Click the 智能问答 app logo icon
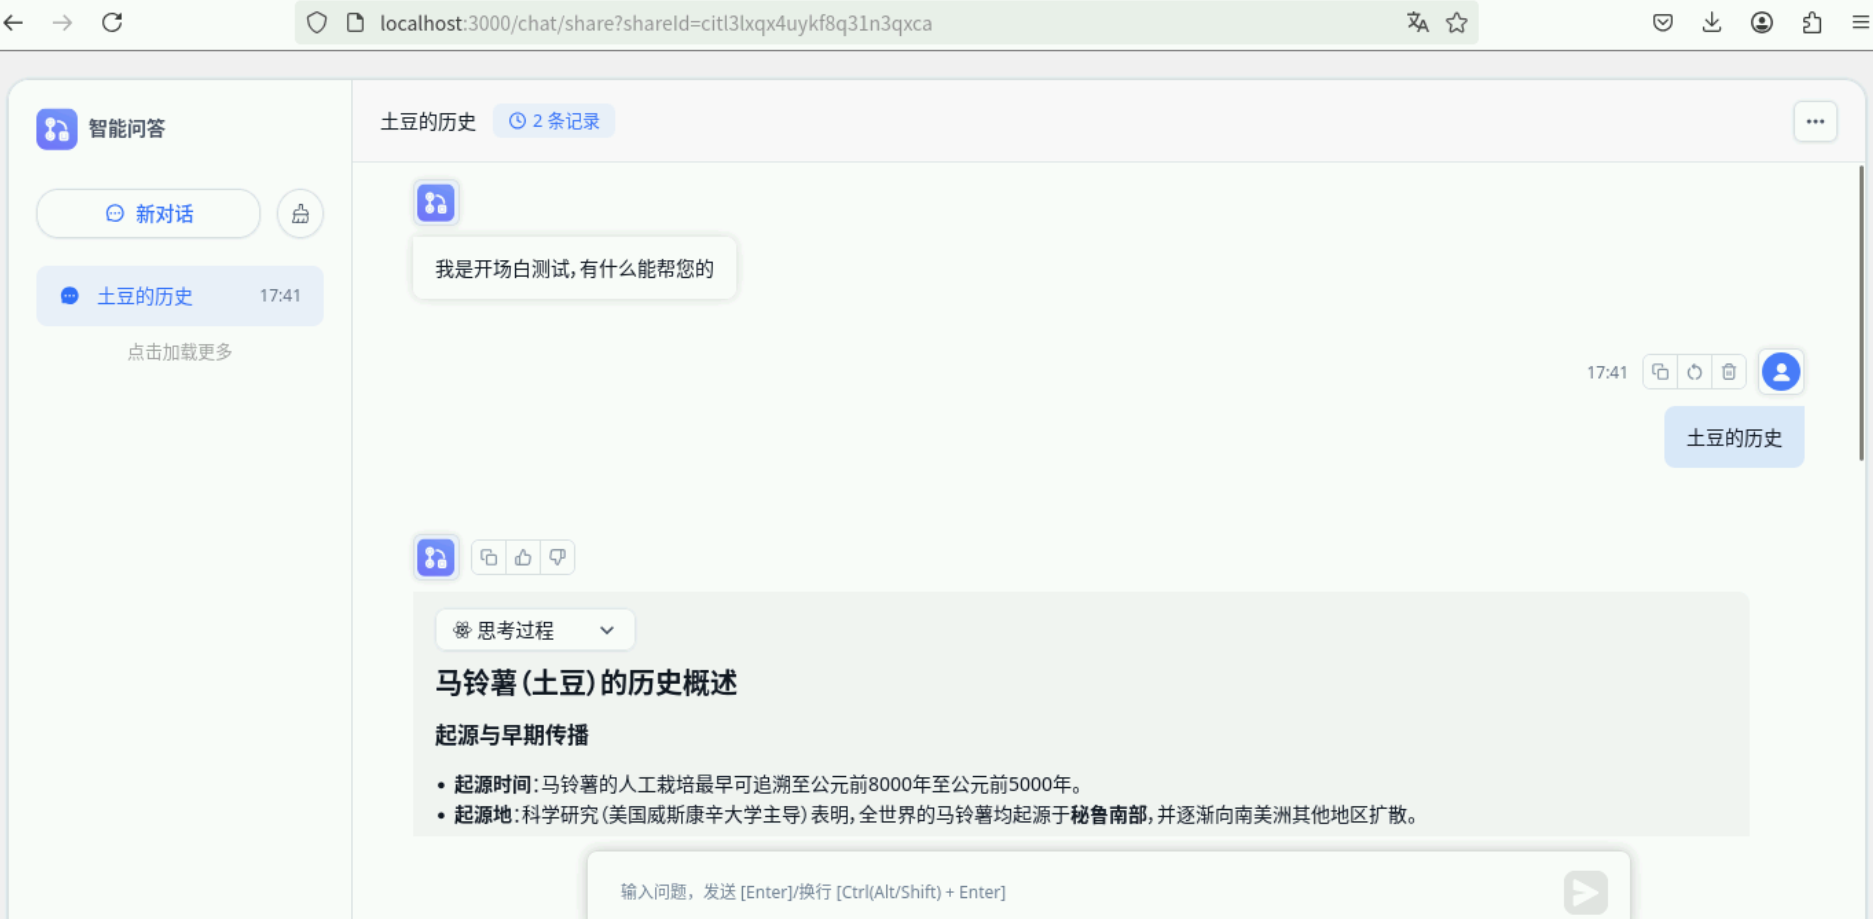The image size is (1873, 919). tap(56, 128)
